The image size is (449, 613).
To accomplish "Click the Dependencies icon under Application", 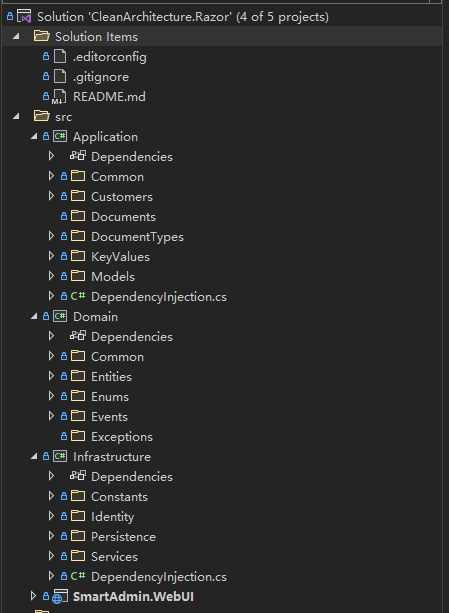I will point(78,156).
